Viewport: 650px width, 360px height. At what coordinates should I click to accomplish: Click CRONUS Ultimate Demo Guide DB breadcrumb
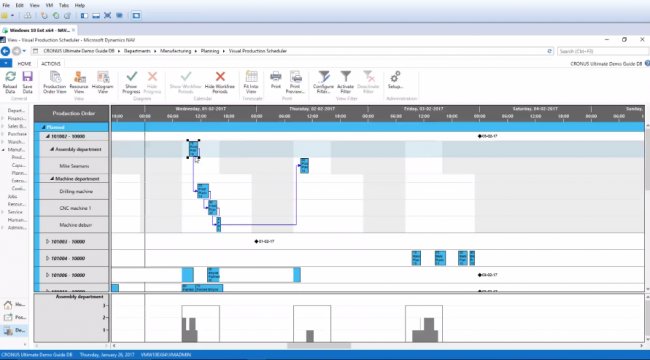(x=79, y=51)
